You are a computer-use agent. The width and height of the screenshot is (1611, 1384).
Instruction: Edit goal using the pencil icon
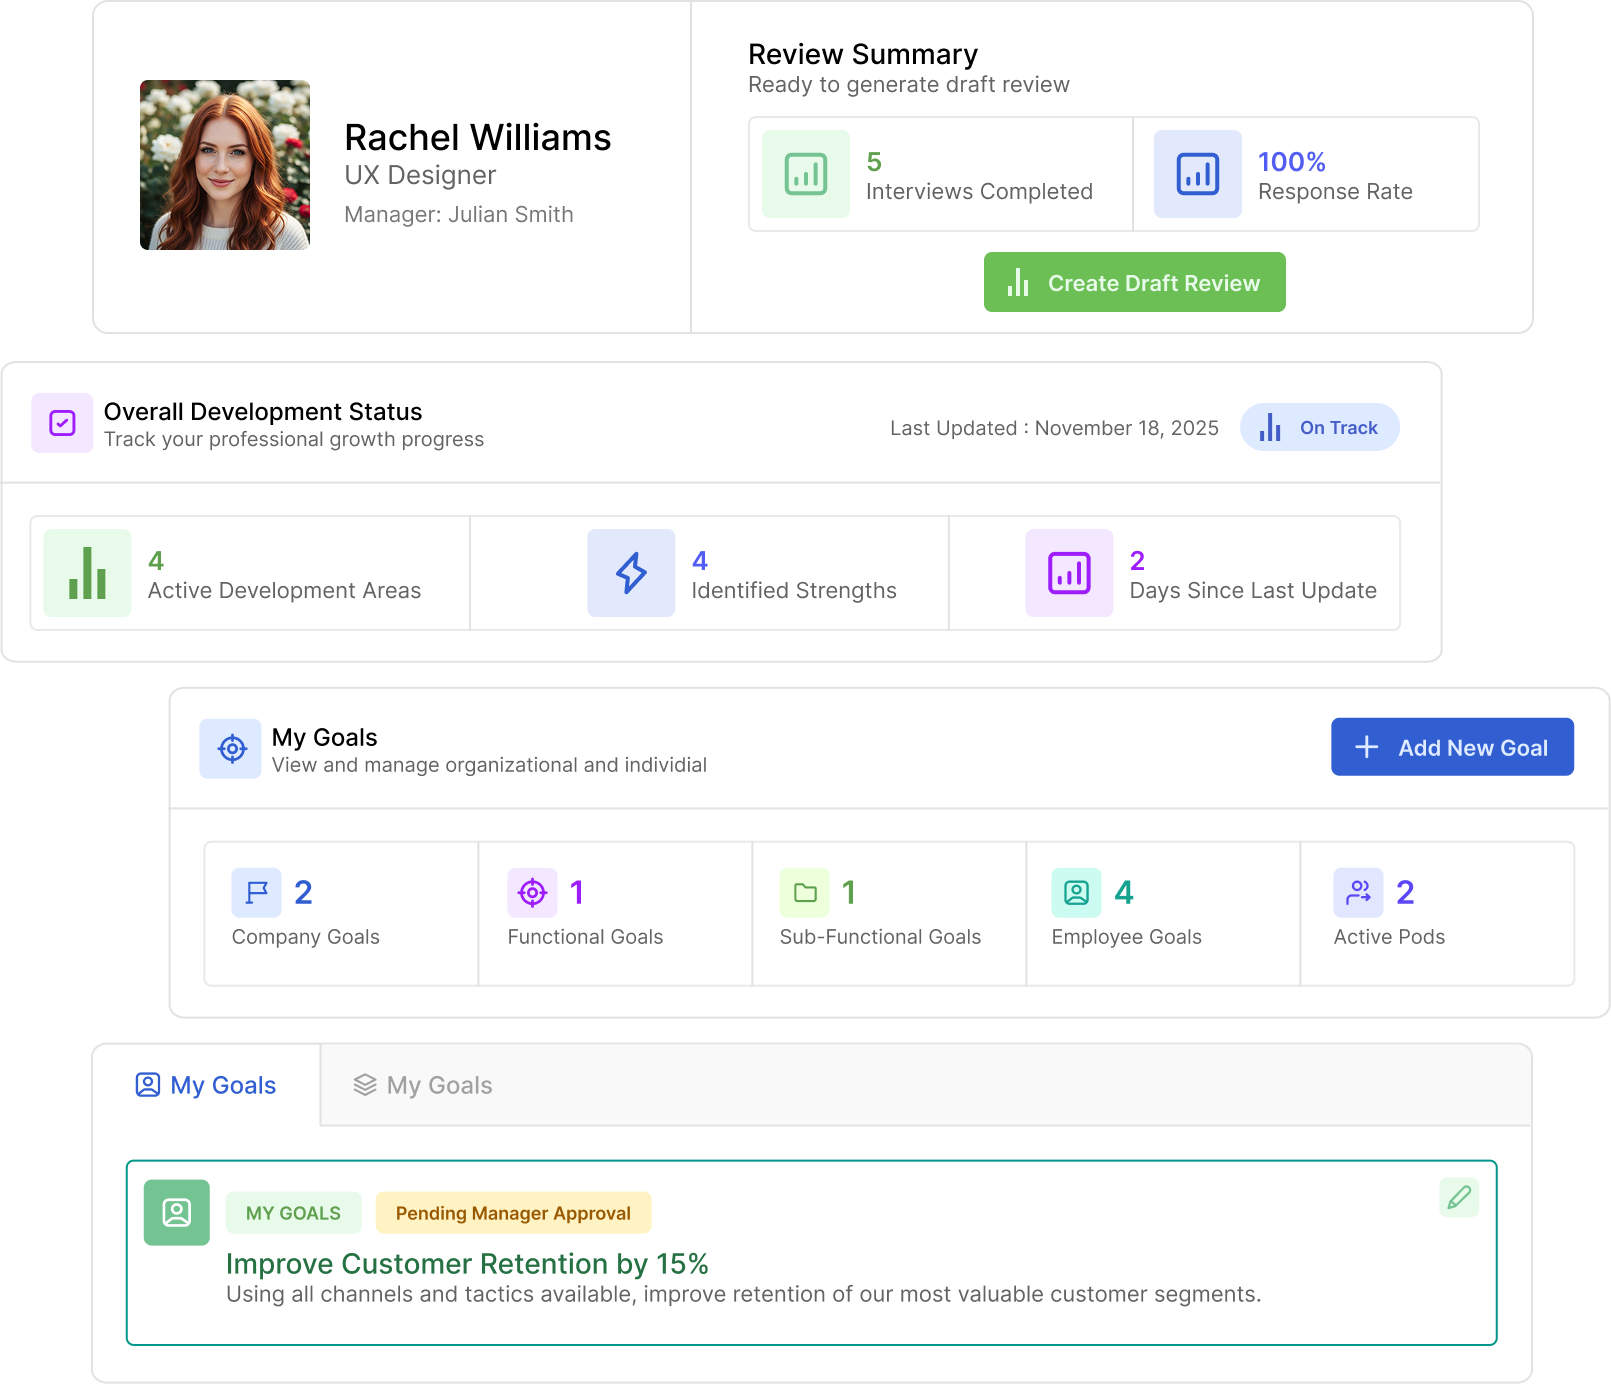pos(1458,1197)
